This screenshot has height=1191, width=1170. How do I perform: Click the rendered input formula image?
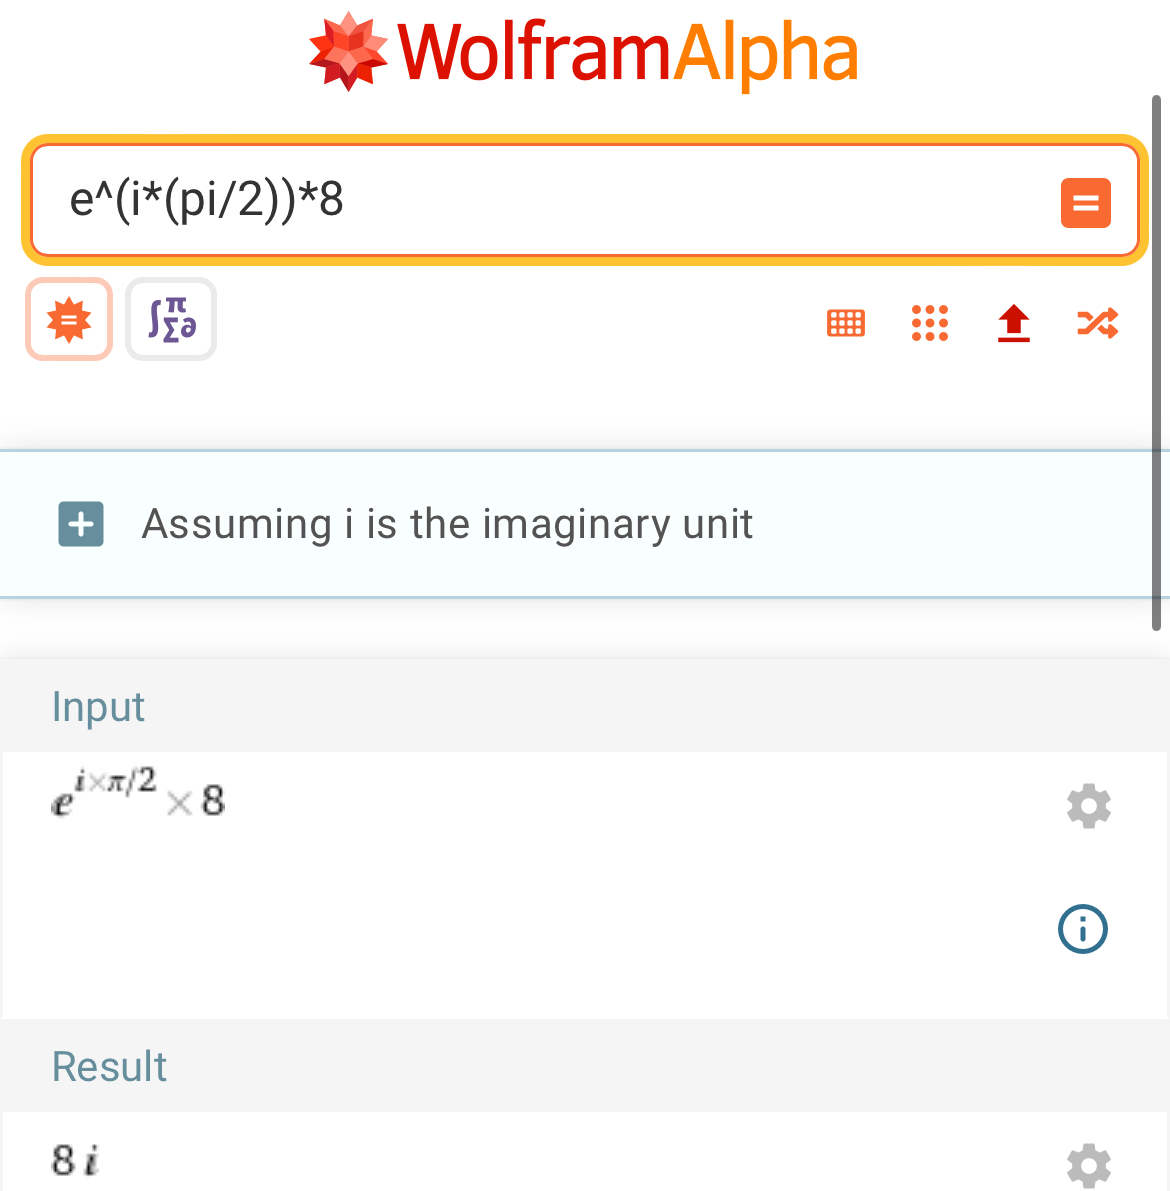tap(138, 797)
